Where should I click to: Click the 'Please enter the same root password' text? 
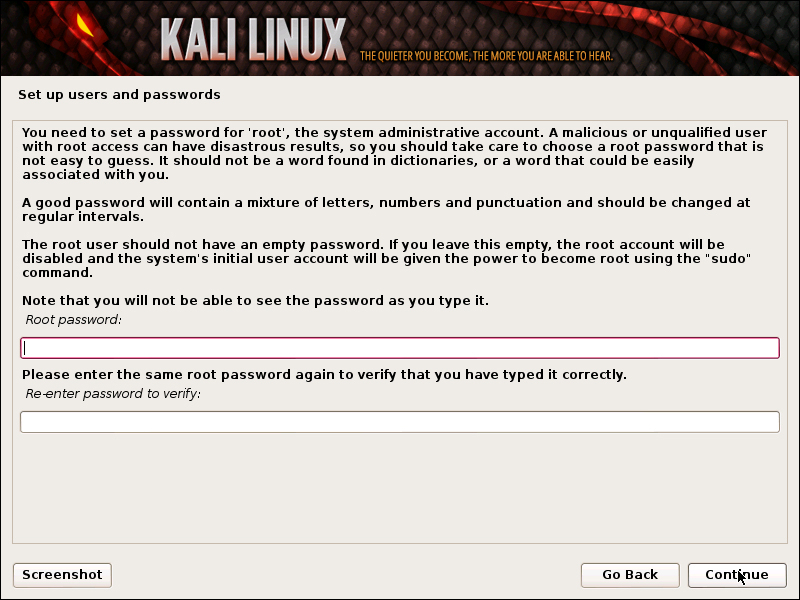[x=324, y=374]
